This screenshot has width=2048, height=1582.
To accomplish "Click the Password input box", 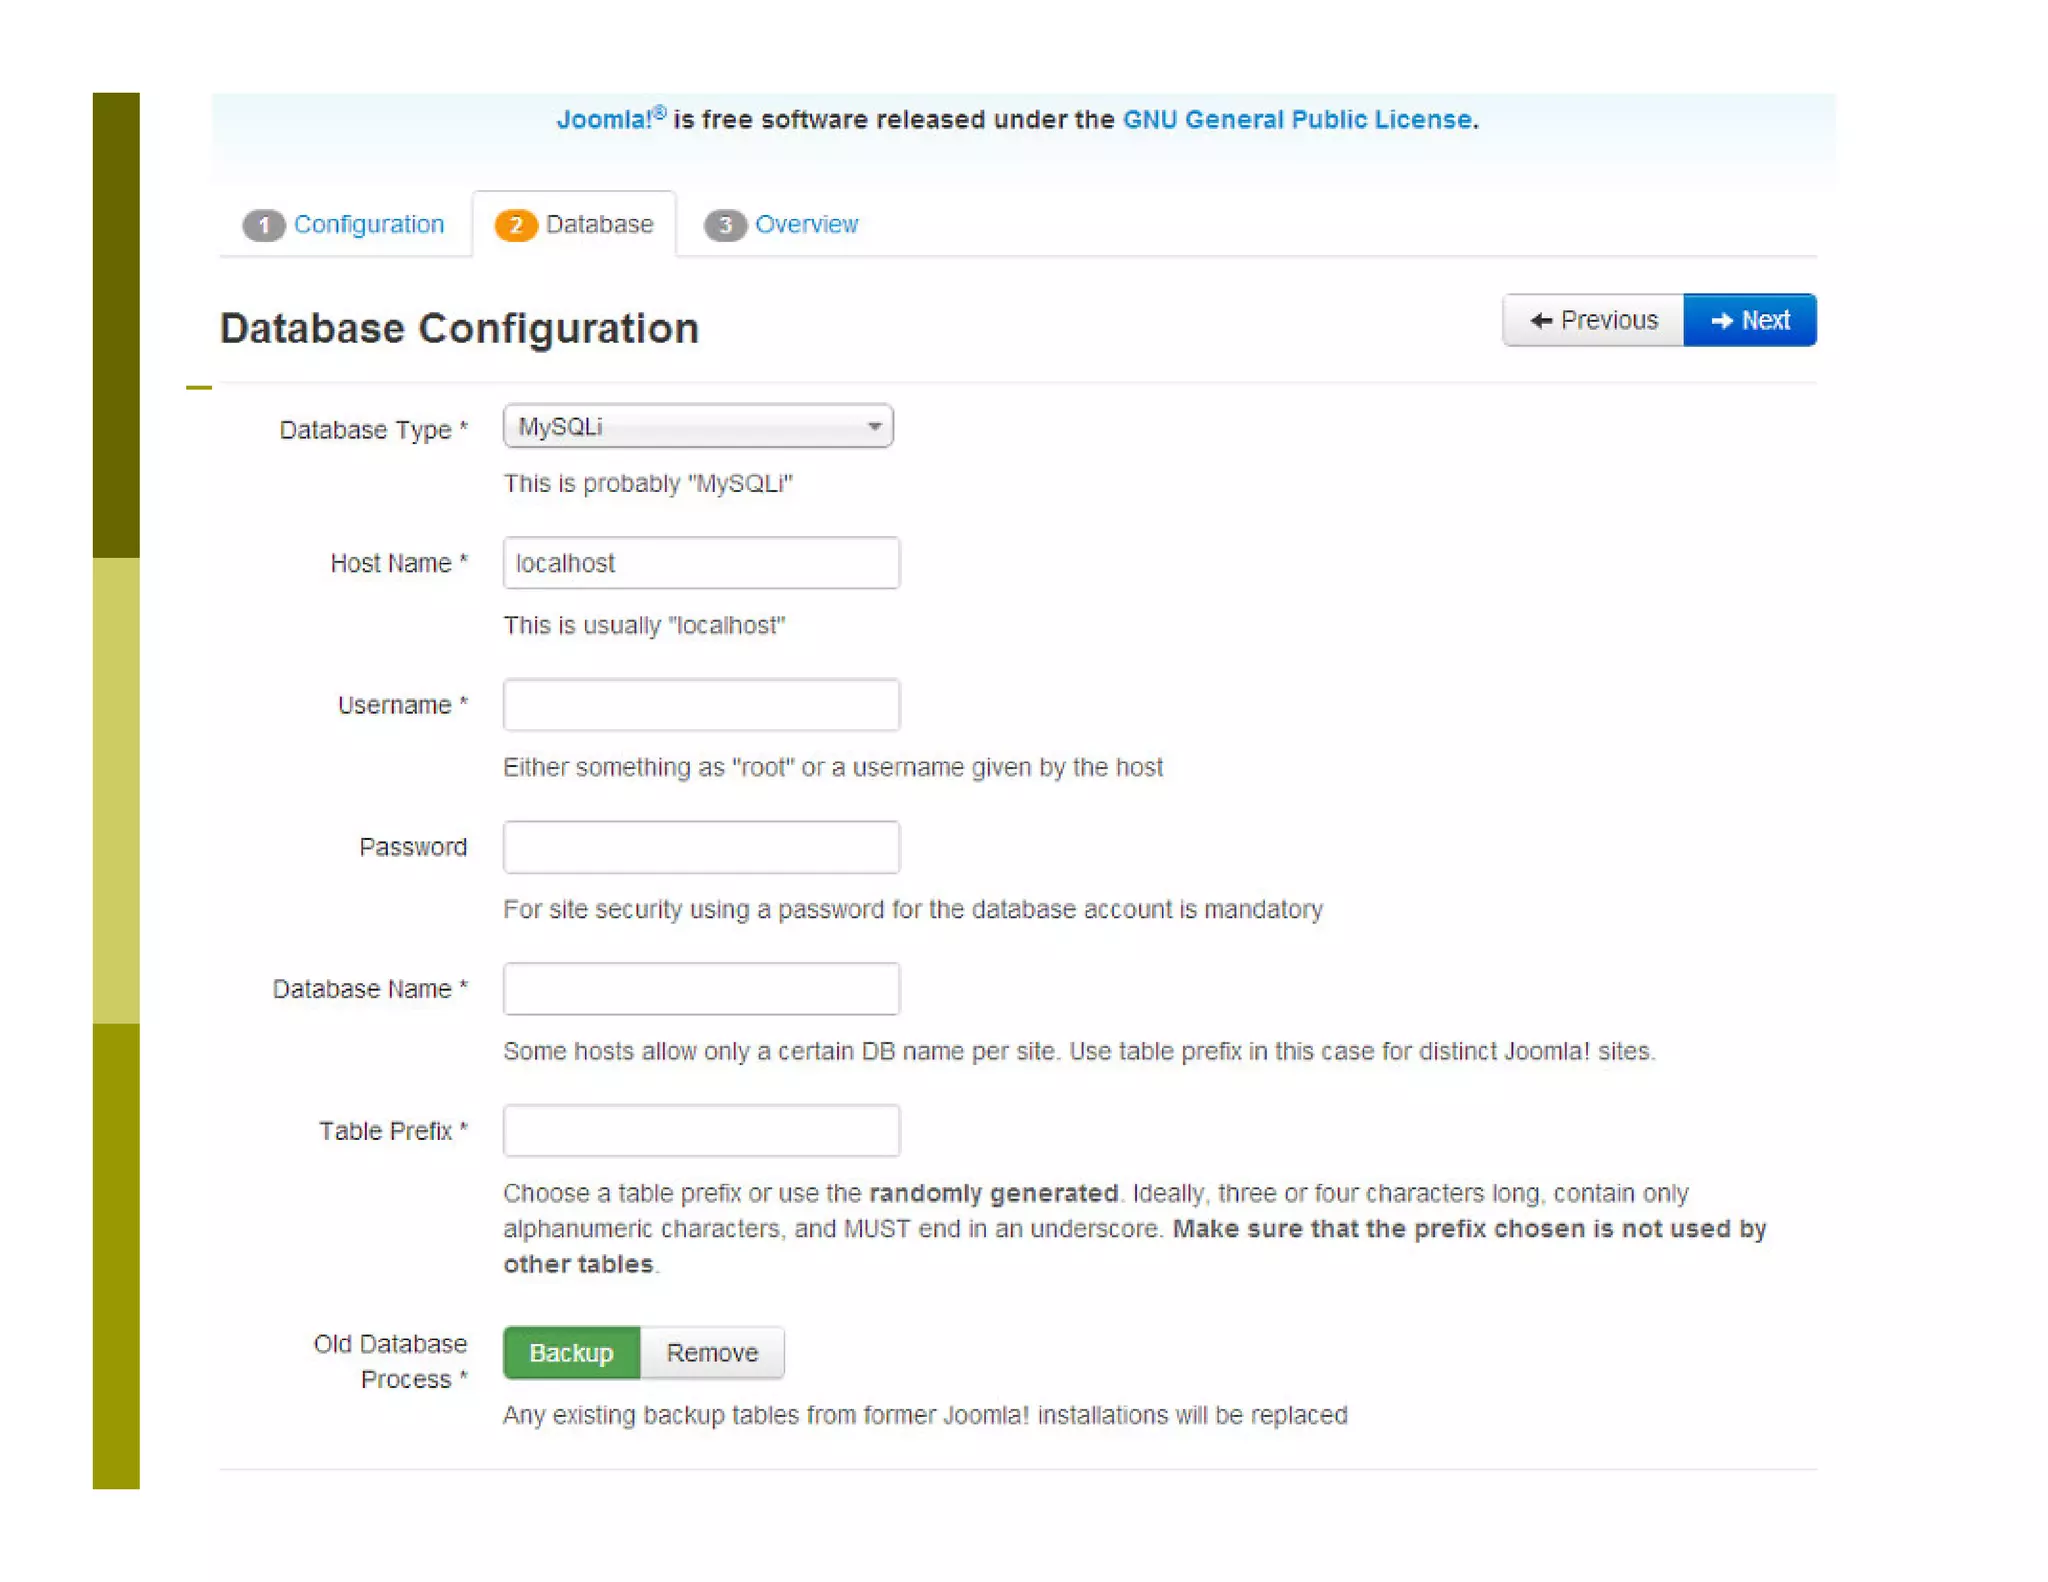I will click(701, 847).
